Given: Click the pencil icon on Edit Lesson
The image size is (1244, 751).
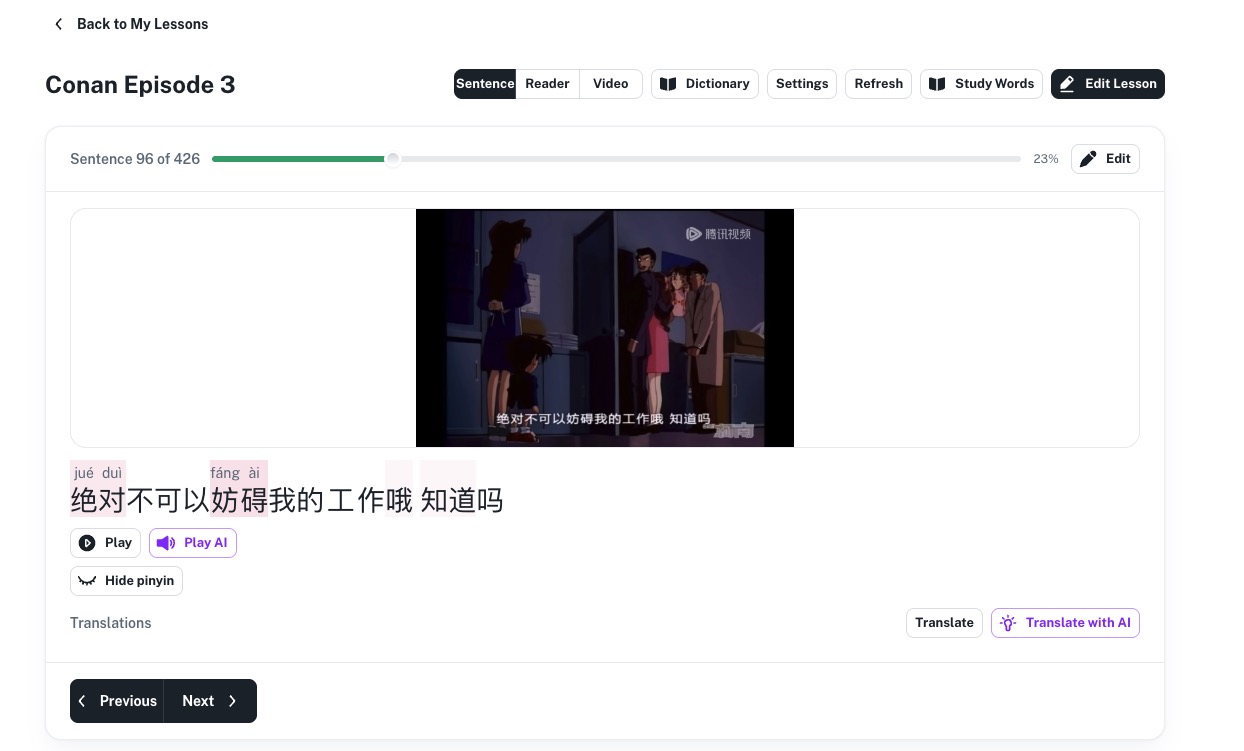Looking at the screenshot, I should coord(1068,84).
